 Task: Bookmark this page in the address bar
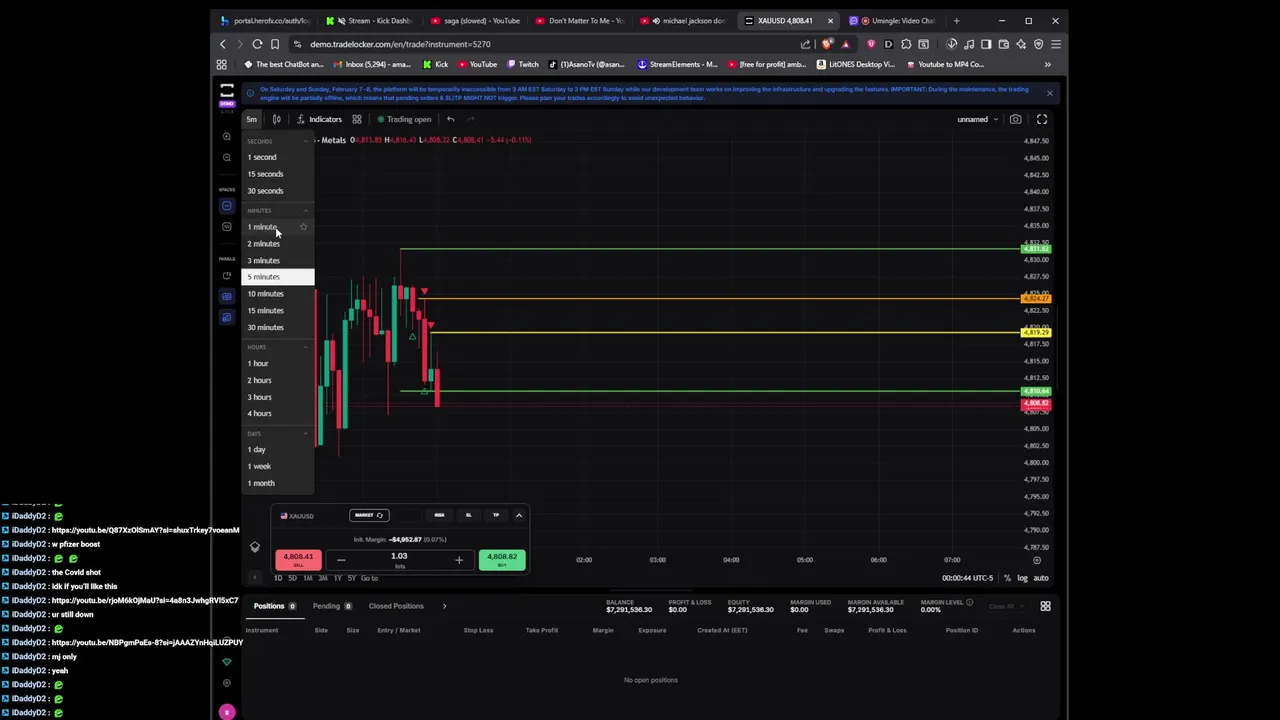[x=275, y=44]
